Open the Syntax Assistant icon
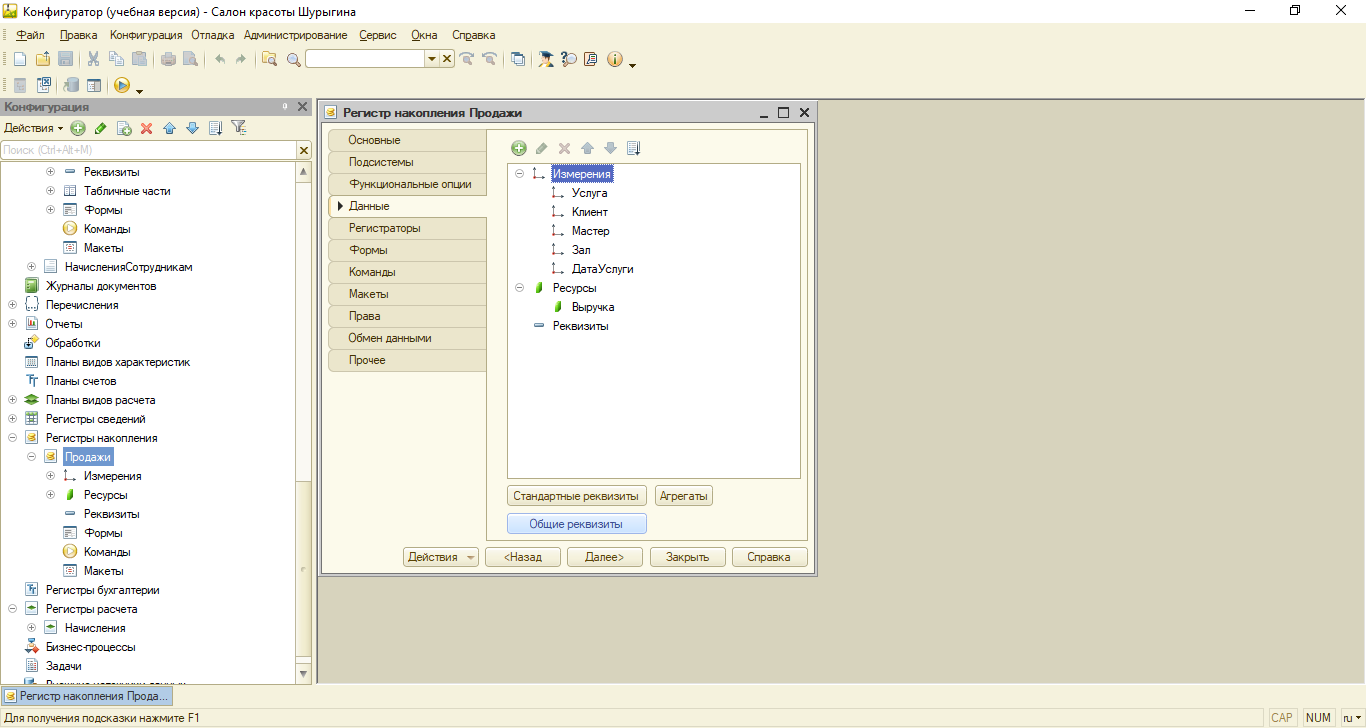1366x728 pixels. (x=545, y=59)
